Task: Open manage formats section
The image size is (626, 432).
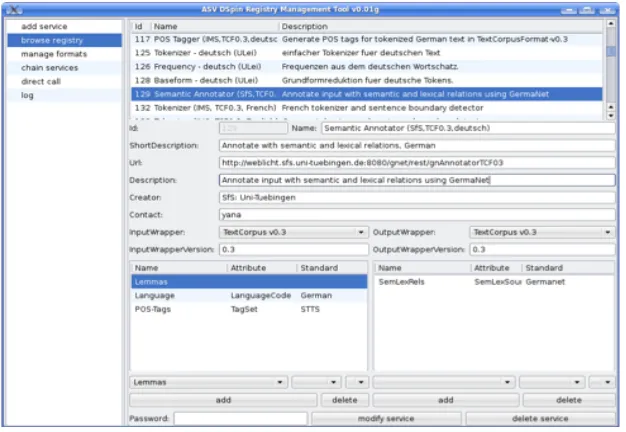Action: [x=64, y=54]
